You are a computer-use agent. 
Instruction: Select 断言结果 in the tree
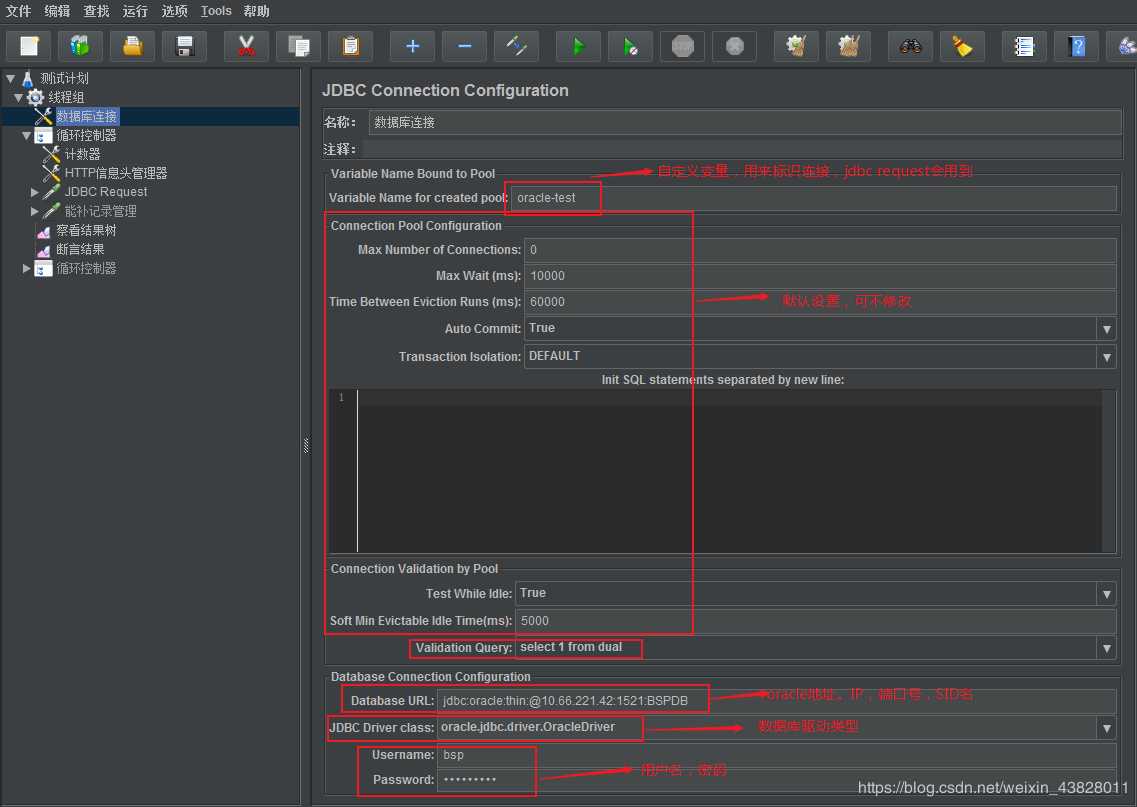coord(80,249)
